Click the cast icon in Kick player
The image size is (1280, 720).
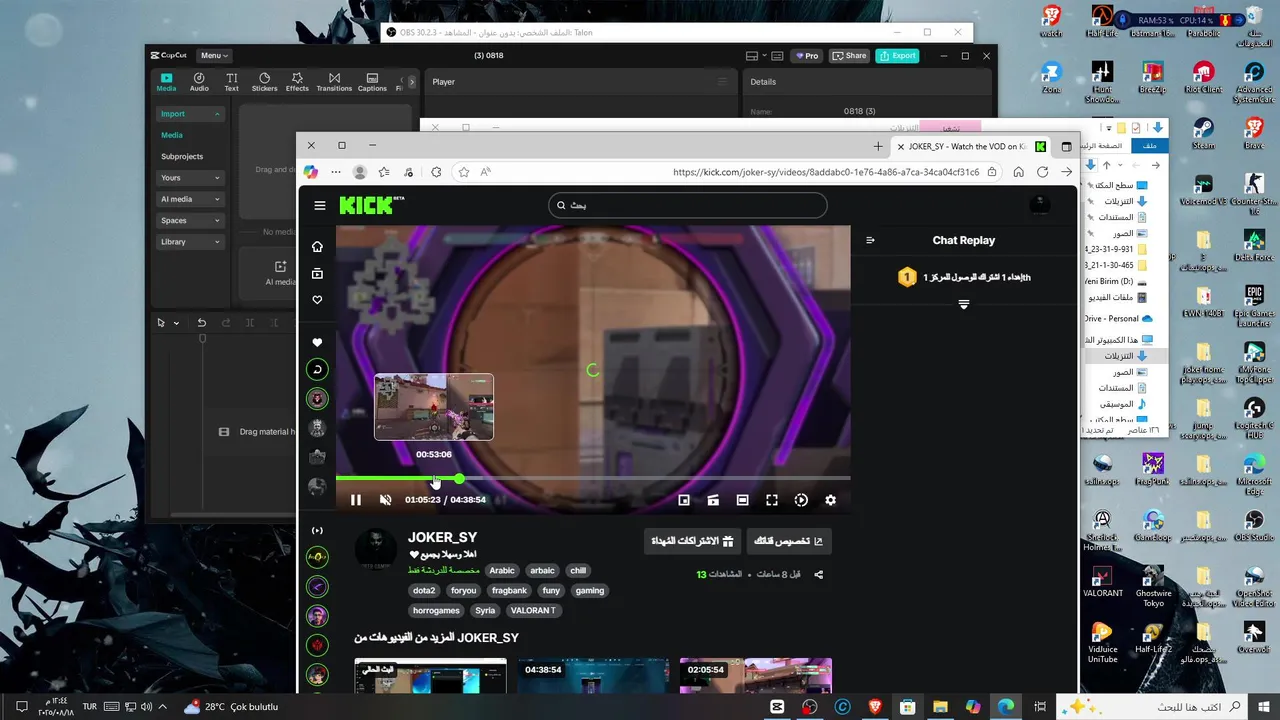click(713, 500)
